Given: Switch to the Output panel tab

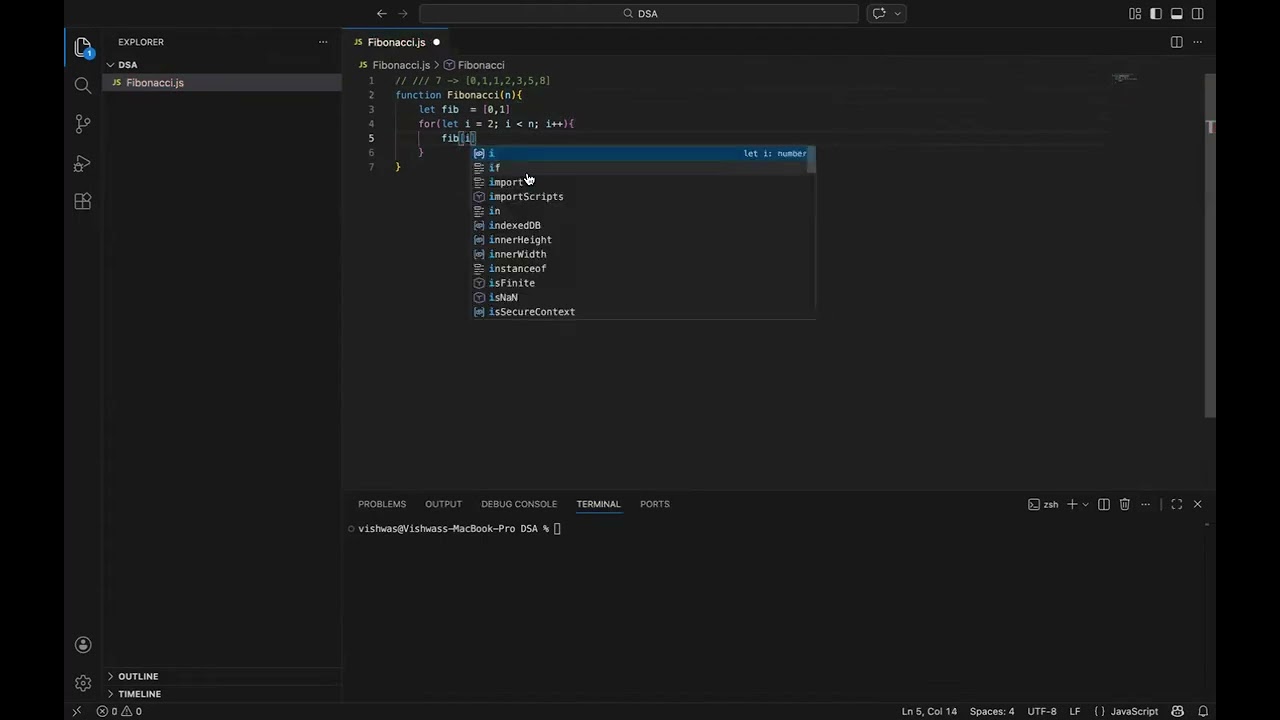Looking at the screenshot, I should [x=443, y=504].
